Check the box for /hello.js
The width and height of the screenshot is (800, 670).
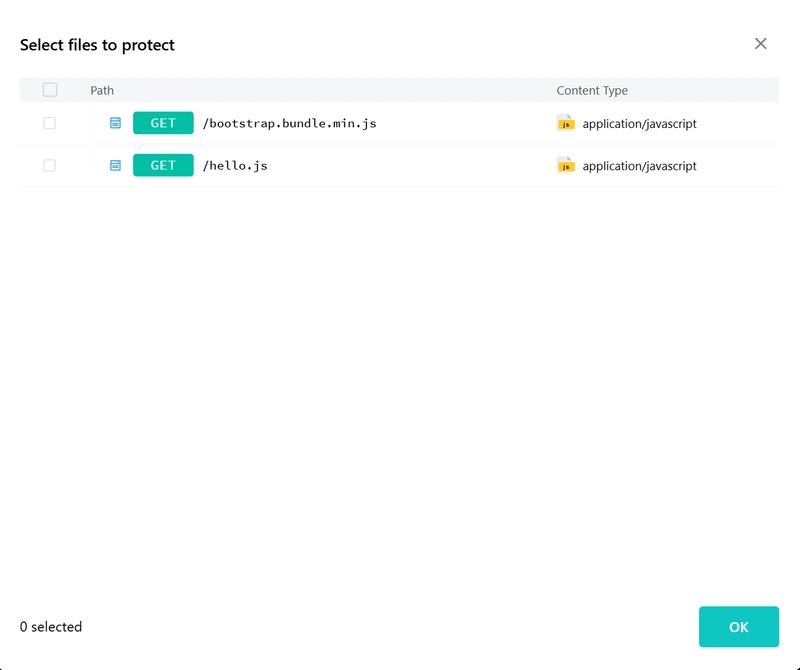[49, 165]
